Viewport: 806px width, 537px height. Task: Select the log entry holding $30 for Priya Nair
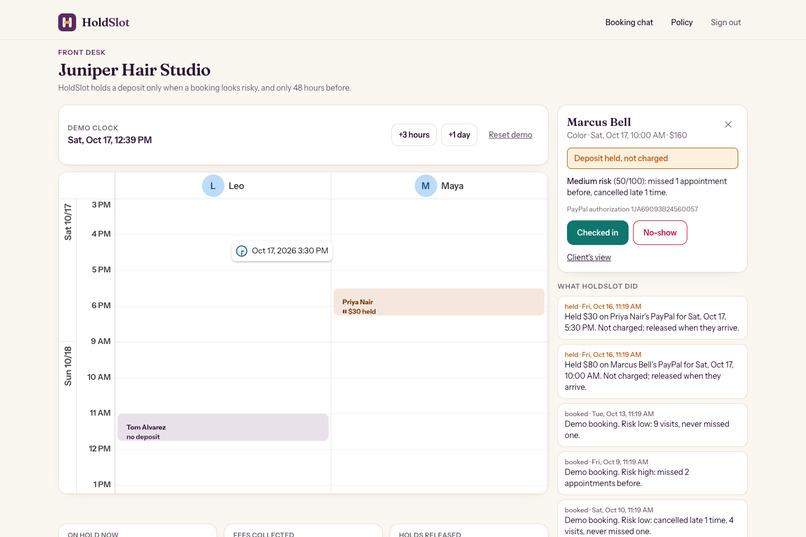pyautogui.click(x=652, y=318)
